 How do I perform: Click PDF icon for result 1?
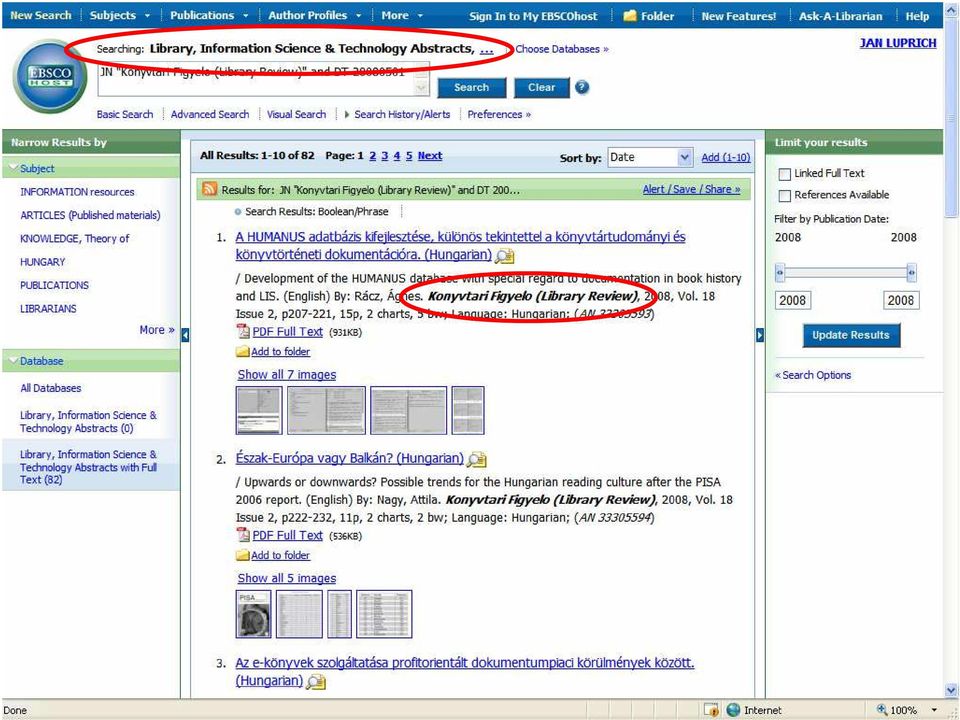point(243,332)
